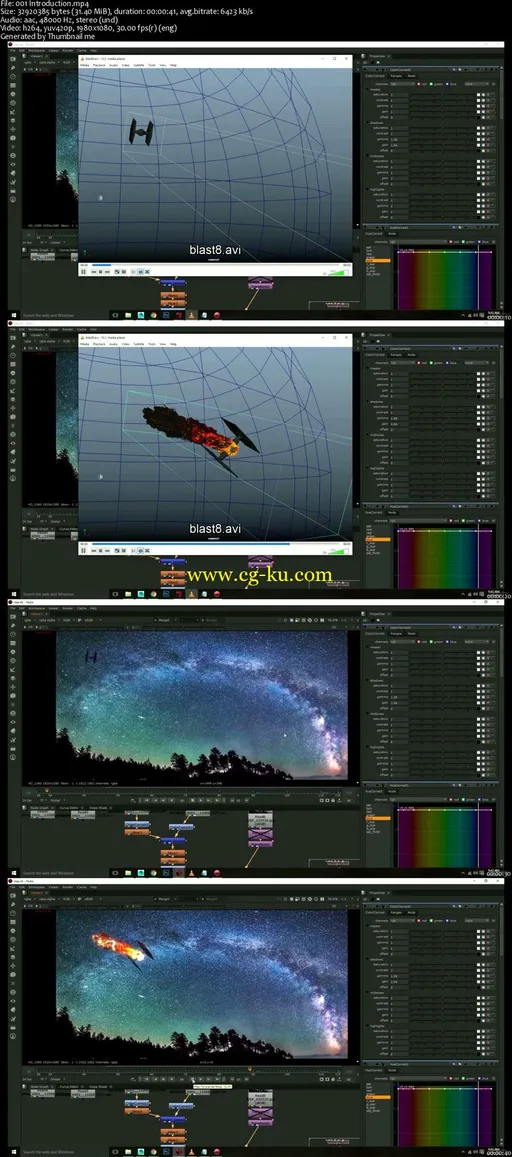This screenshot has height=1157, width=512.
Task: Select Node Graph tab in third frame
Action: pyautogui.click(x=40, y=807)
